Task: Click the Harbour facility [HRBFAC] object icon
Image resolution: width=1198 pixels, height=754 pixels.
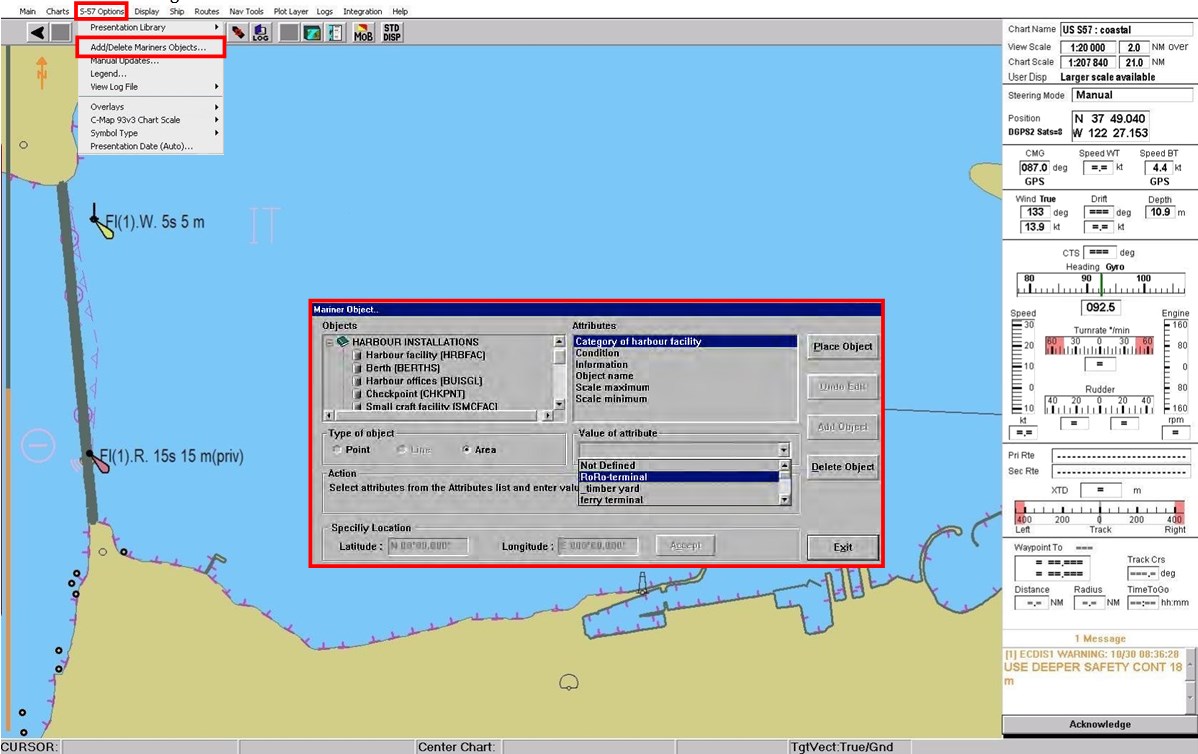Action: click(x=357, y=355)
